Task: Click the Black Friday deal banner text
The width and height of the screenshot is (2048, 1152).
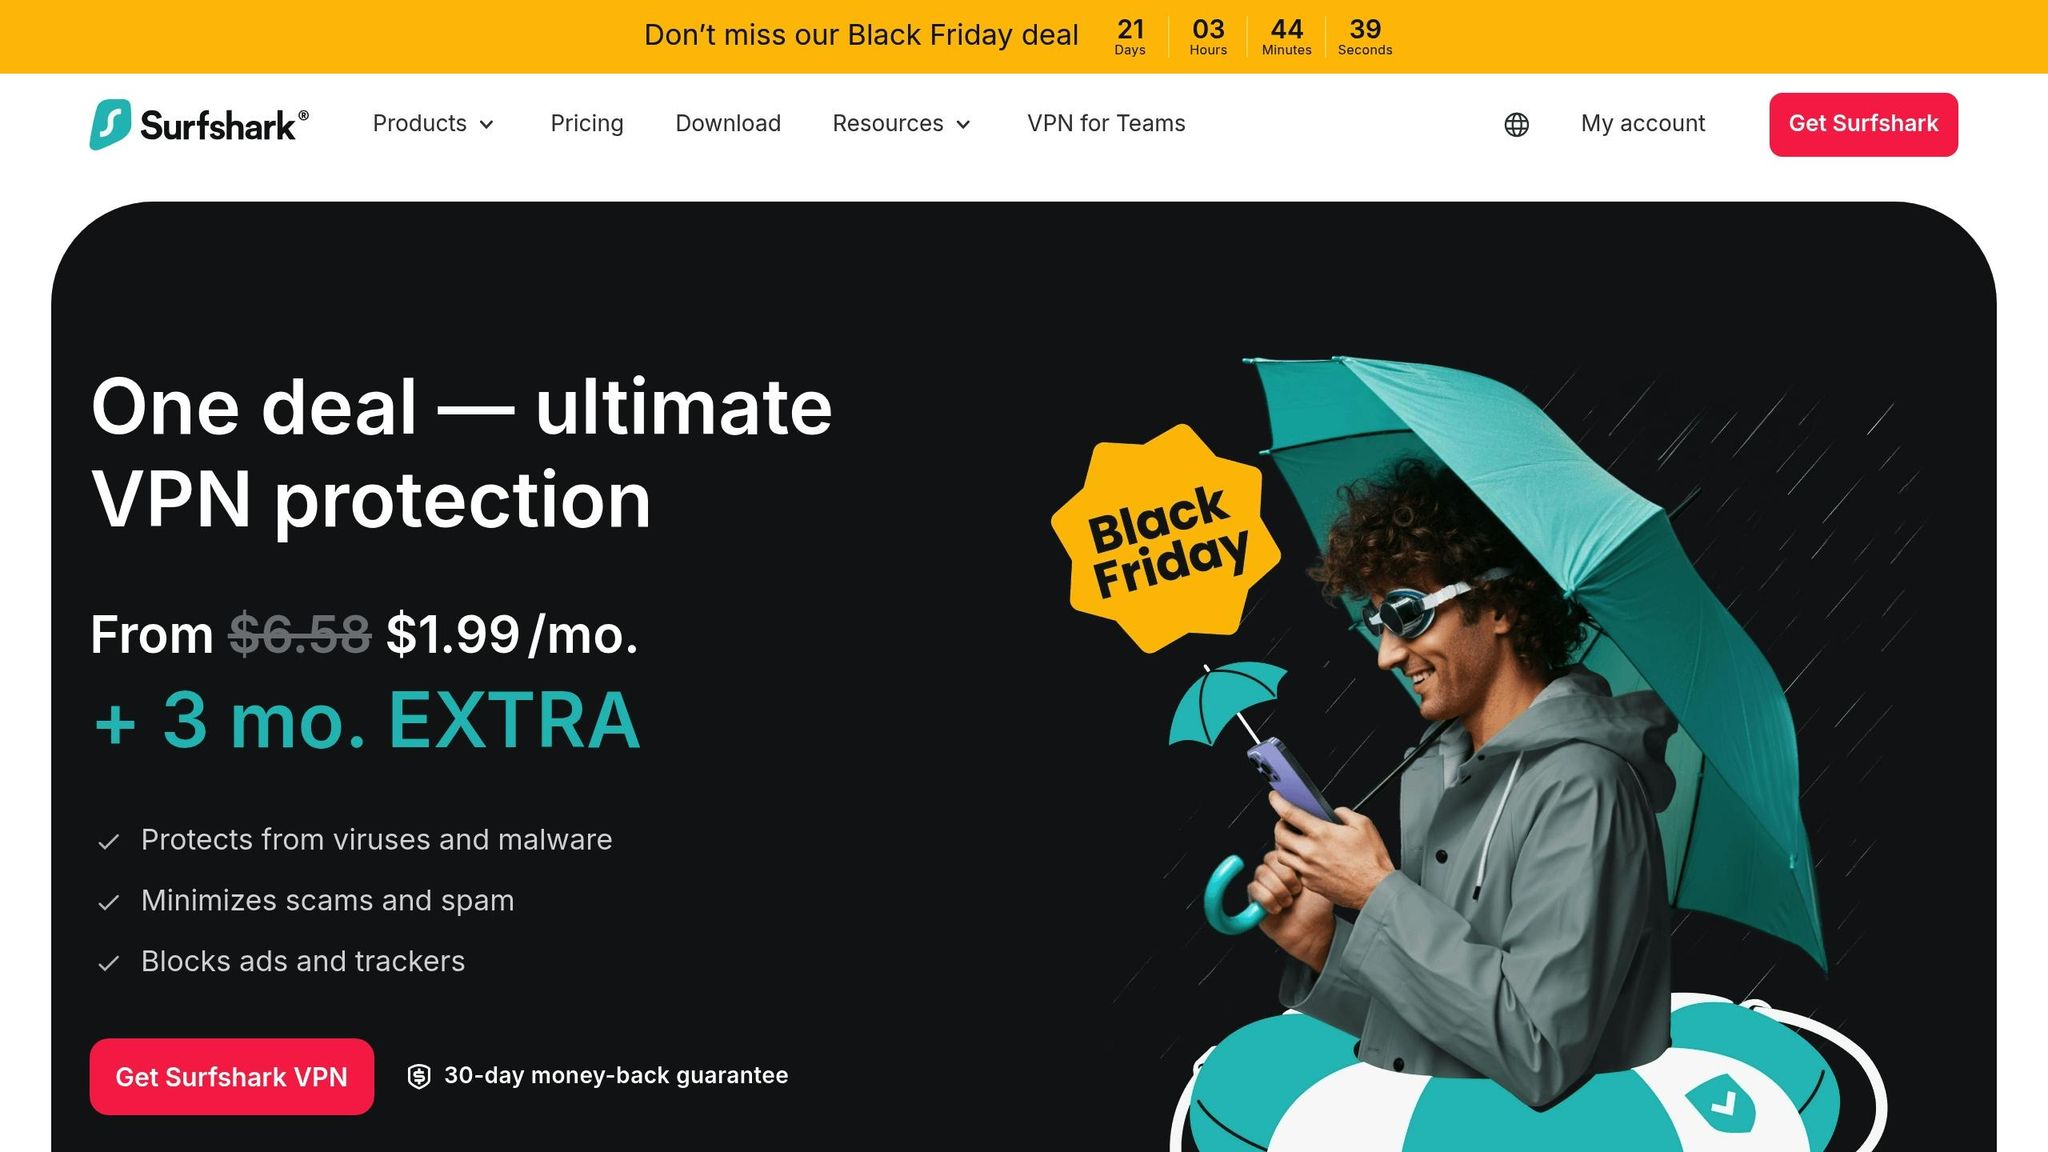Action: [861, 35]
